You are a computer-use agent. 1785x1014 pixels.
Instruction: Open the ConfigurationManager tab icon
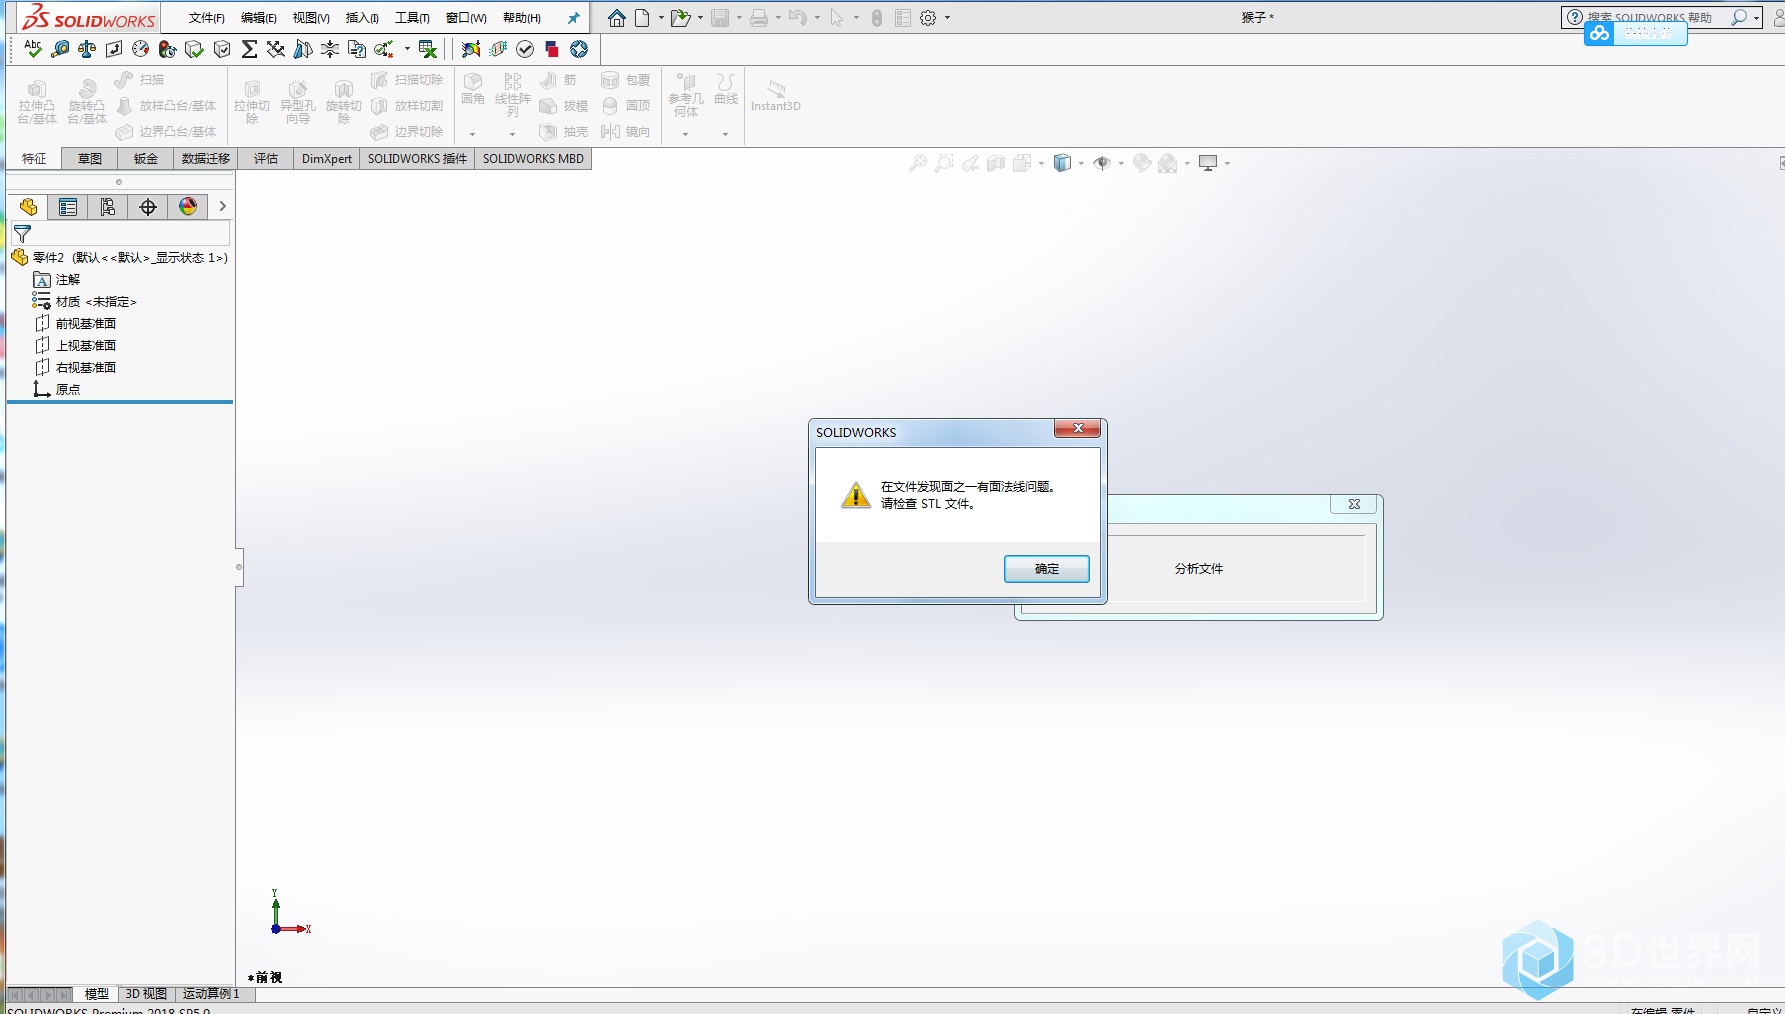[x=108, y=207]
